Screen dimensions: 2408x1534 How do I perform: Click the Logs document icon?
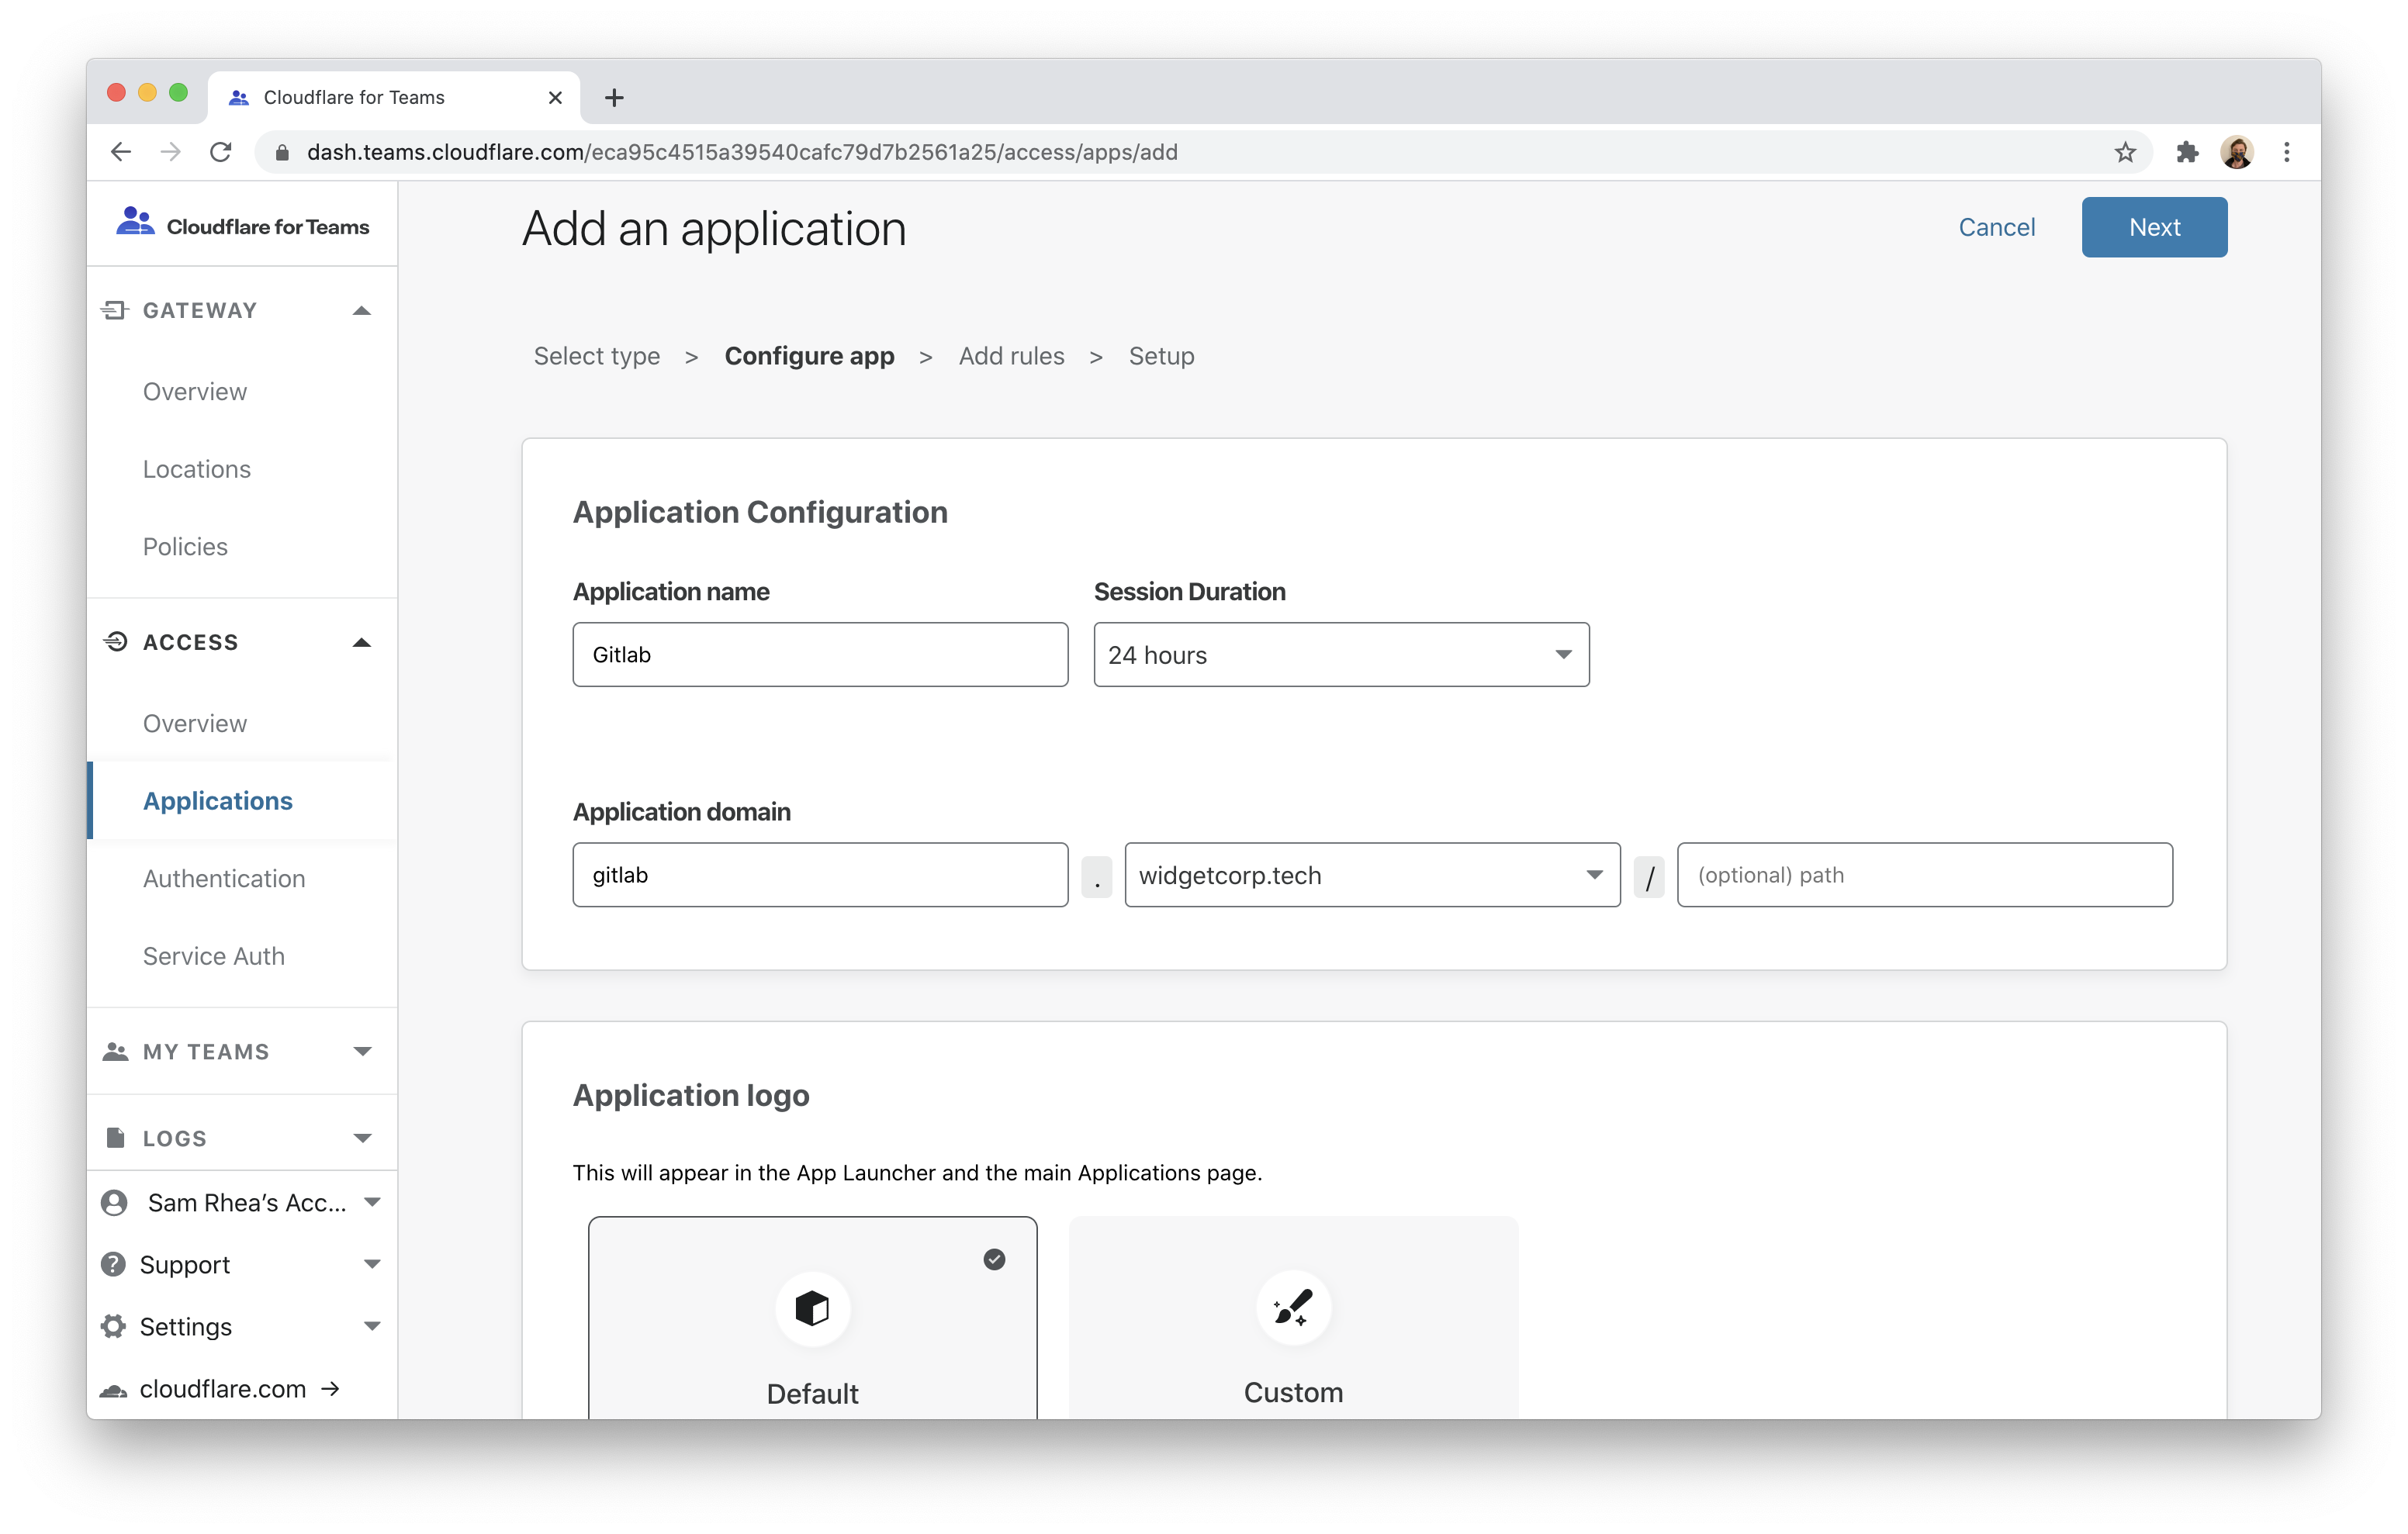113,1137
